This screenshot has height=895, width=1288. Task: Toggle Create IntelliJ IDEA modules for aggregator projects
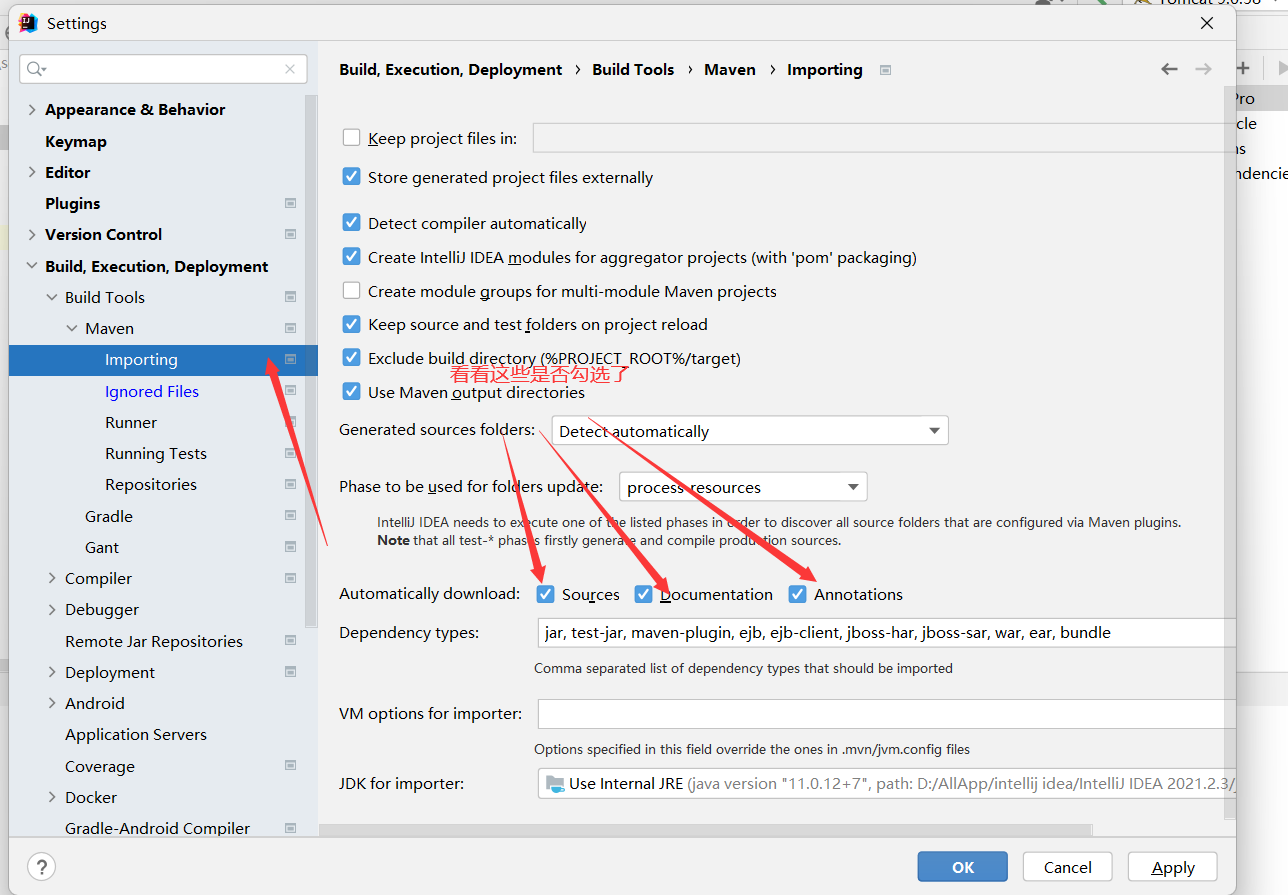click(x=351, y=257)
